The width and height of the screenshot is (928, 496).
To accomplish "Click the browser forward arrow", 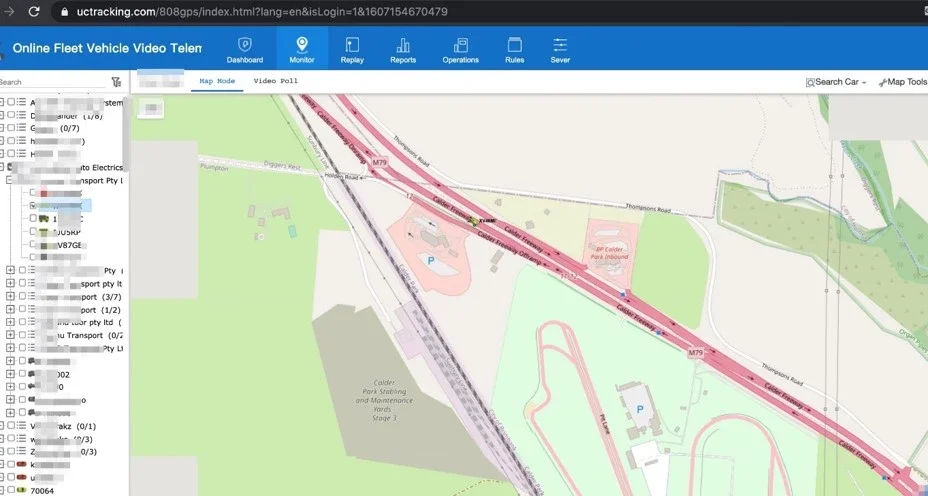I will coord(9,11).
